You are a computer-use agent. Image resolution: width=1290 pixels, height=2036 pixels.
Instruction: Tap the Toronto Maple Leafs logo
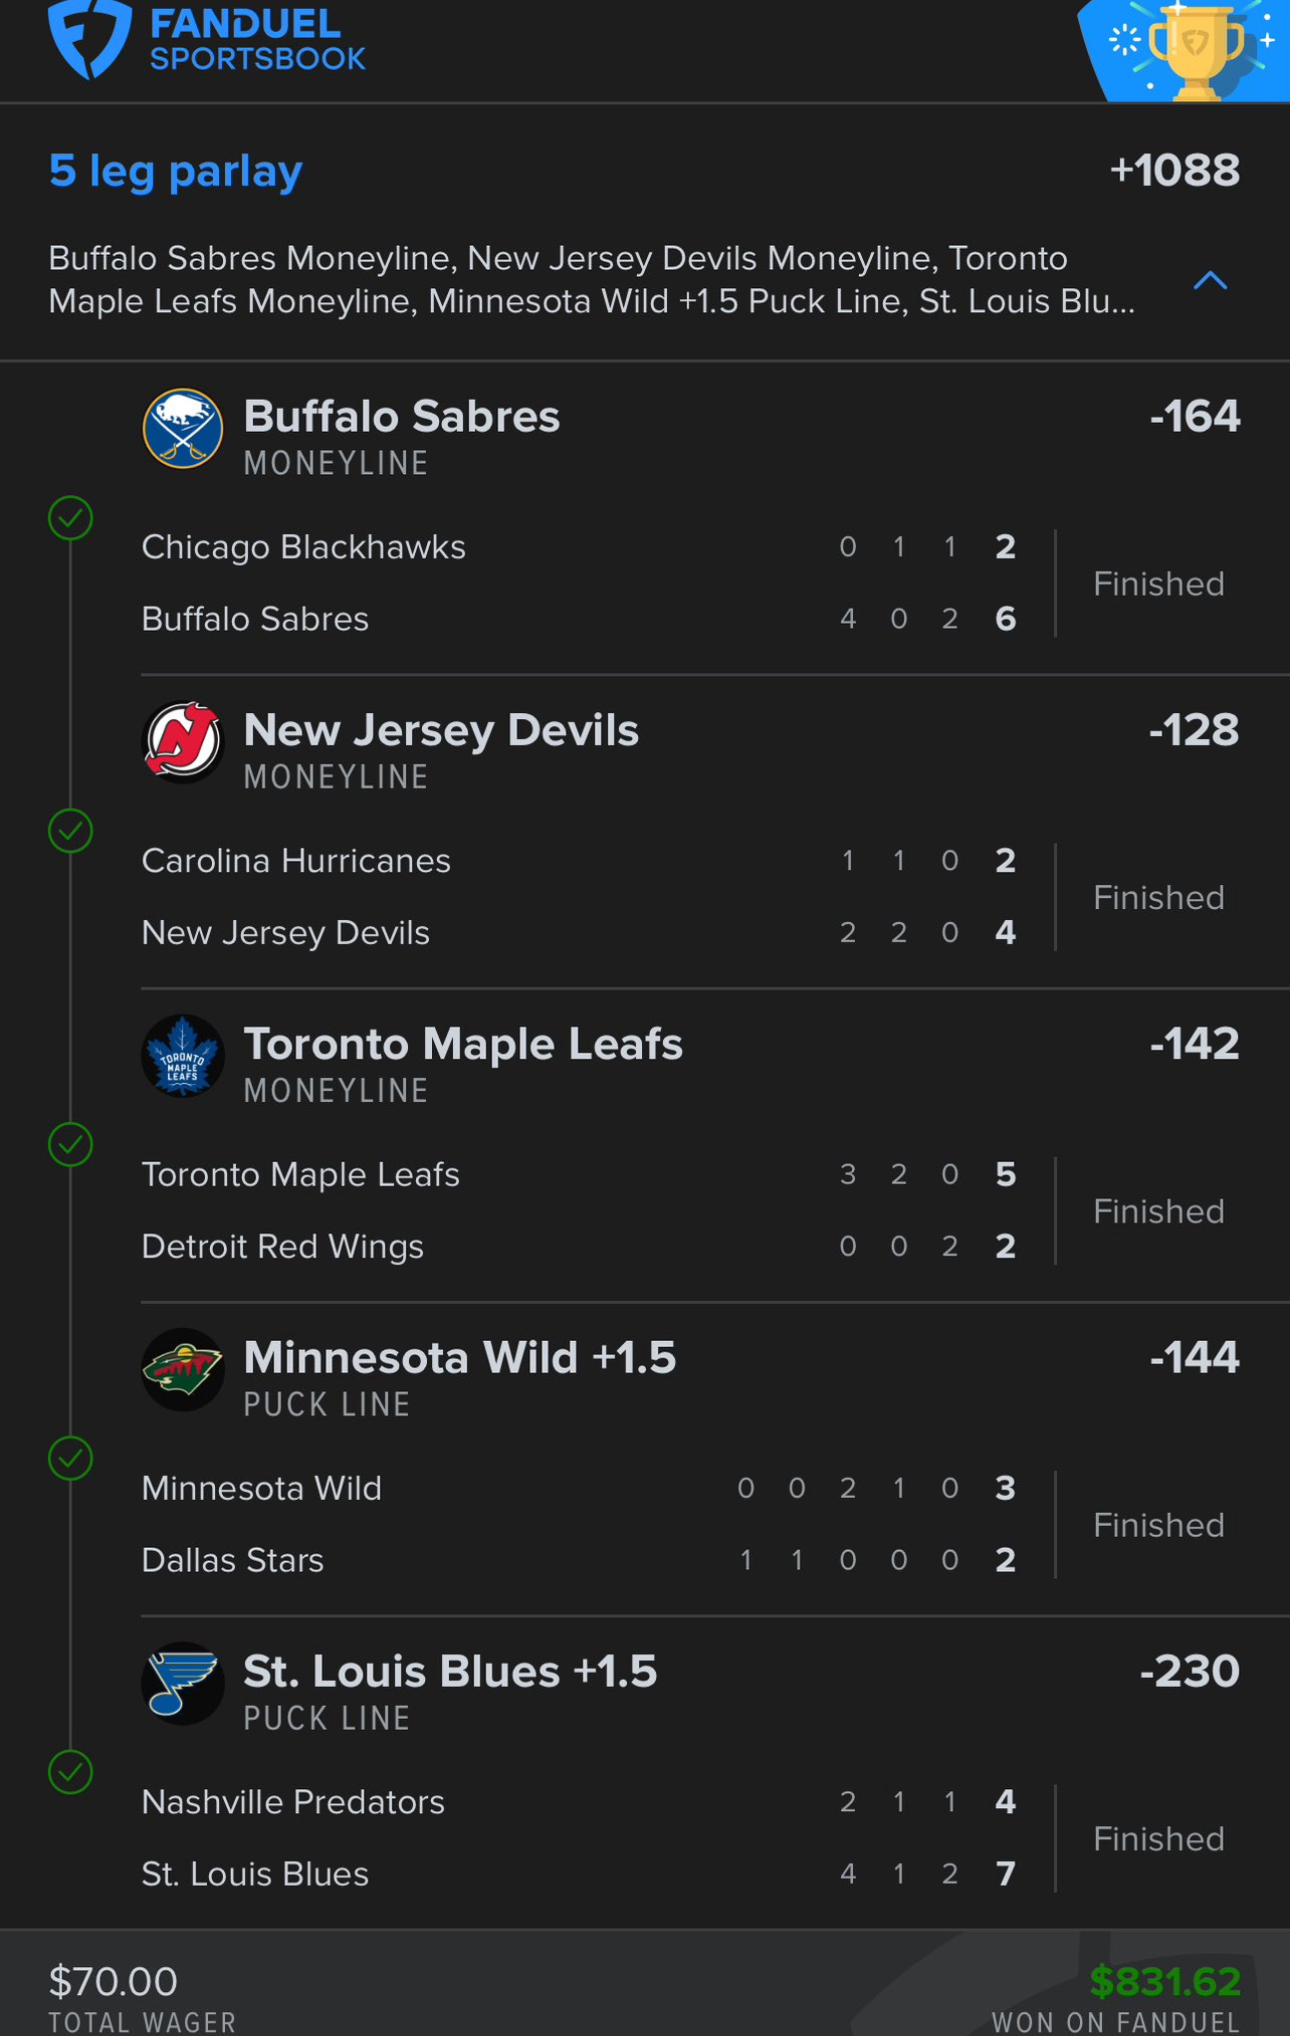pos(182,1056)
